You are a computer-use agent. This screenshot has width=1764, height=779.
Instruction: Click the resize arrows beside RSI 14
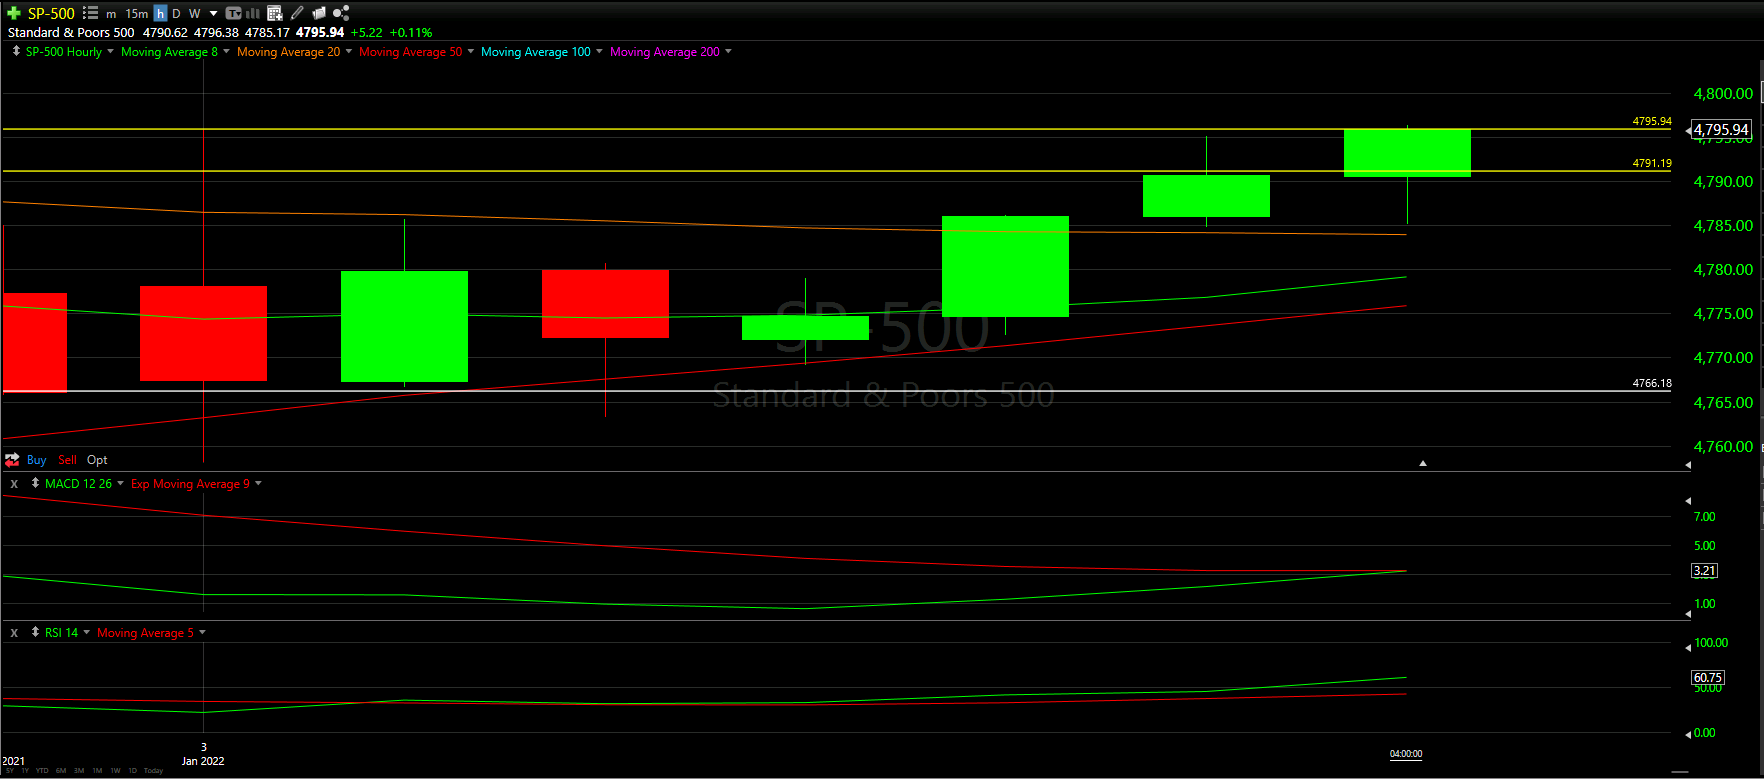(x=35, y=632)
